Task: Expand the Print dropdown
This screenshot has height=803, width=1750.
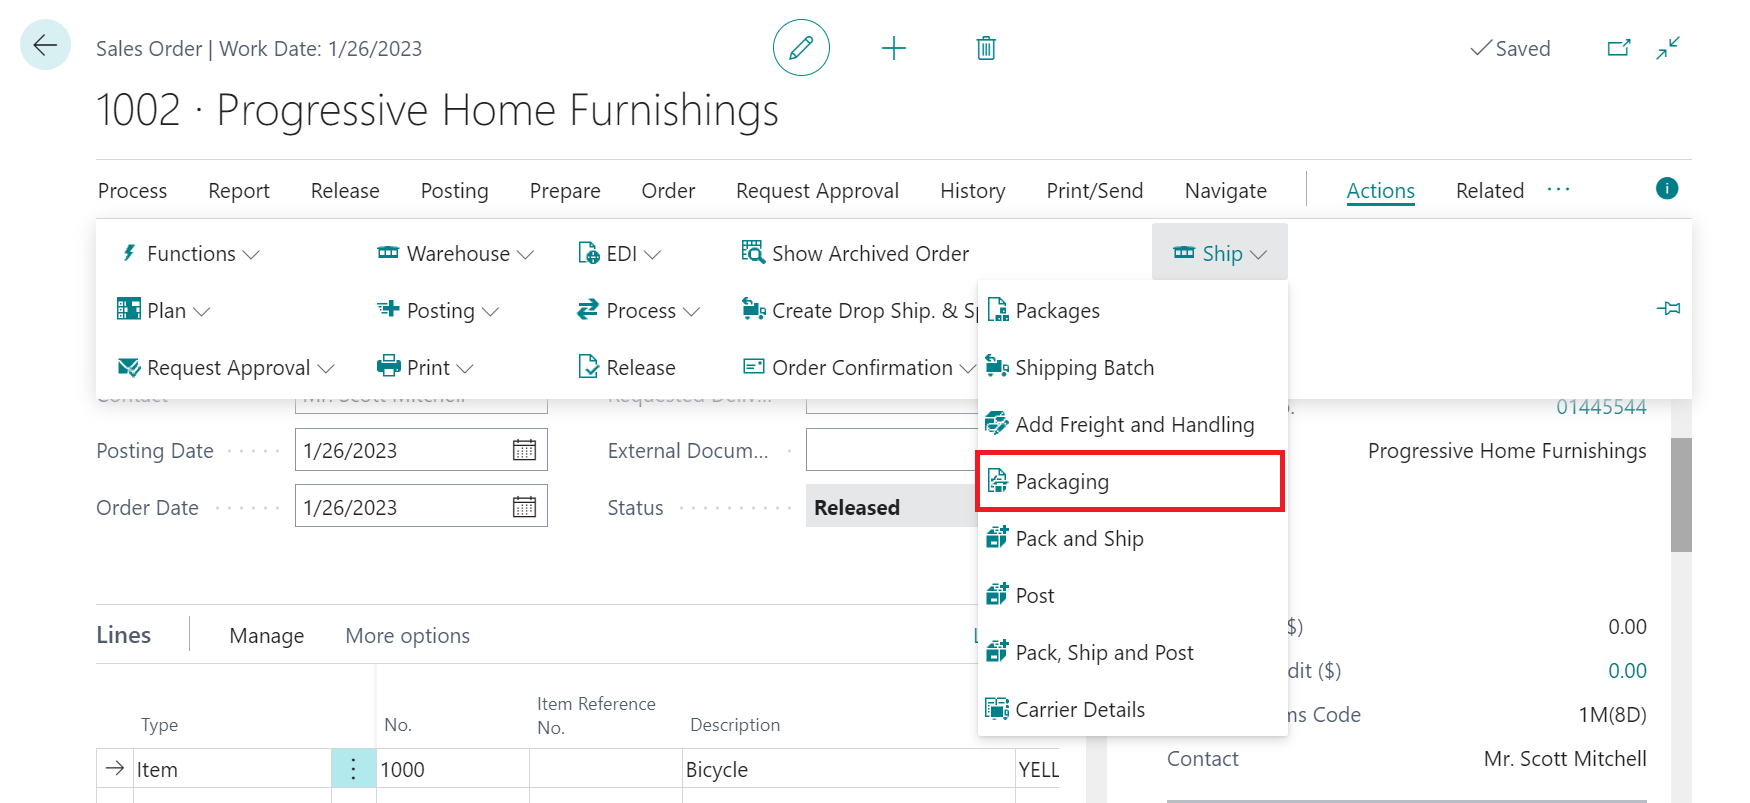Action: click(426, 368)
